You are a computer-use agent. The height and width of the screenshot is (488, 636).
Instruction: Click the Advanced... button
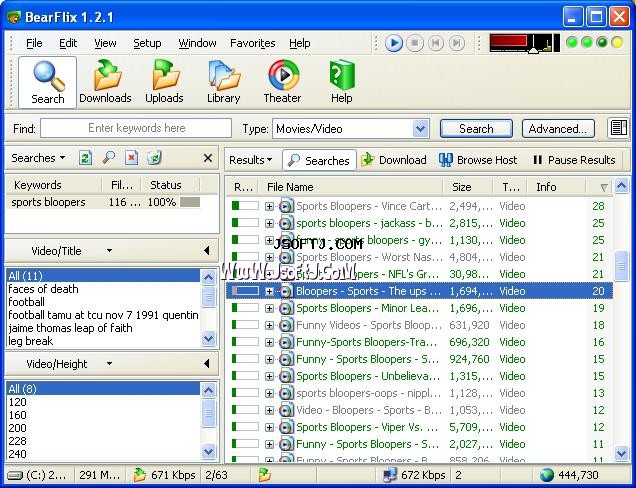tap(558, 129)
